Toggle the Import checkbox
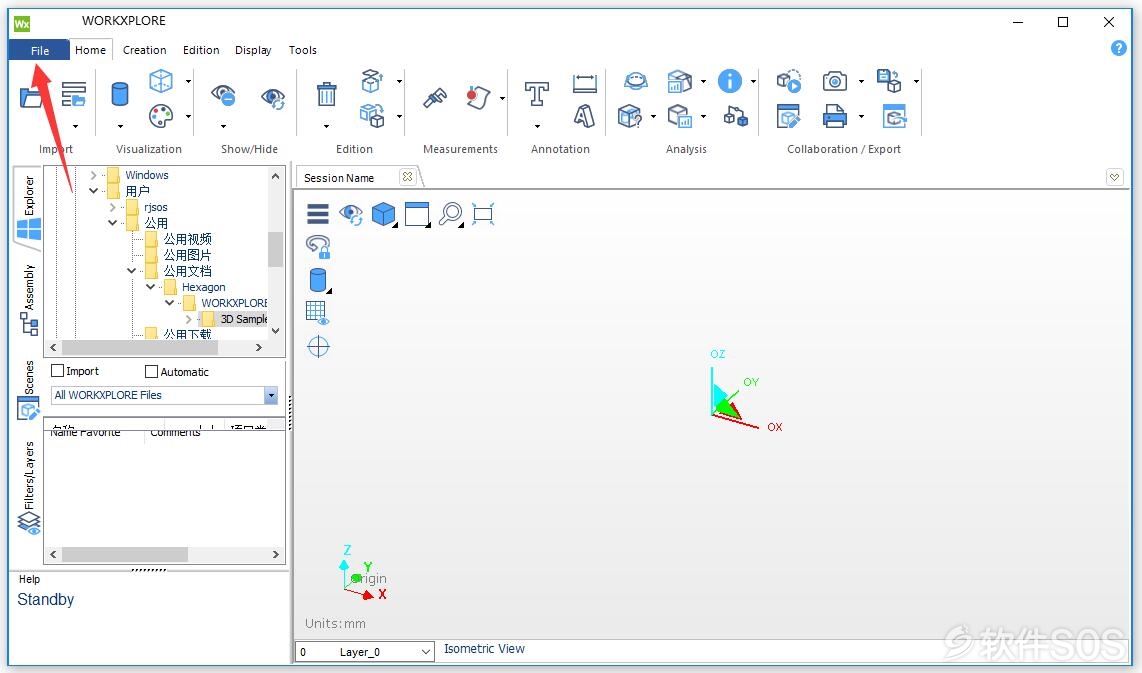Screen dimensions: 1142x673 click(58, 371)
